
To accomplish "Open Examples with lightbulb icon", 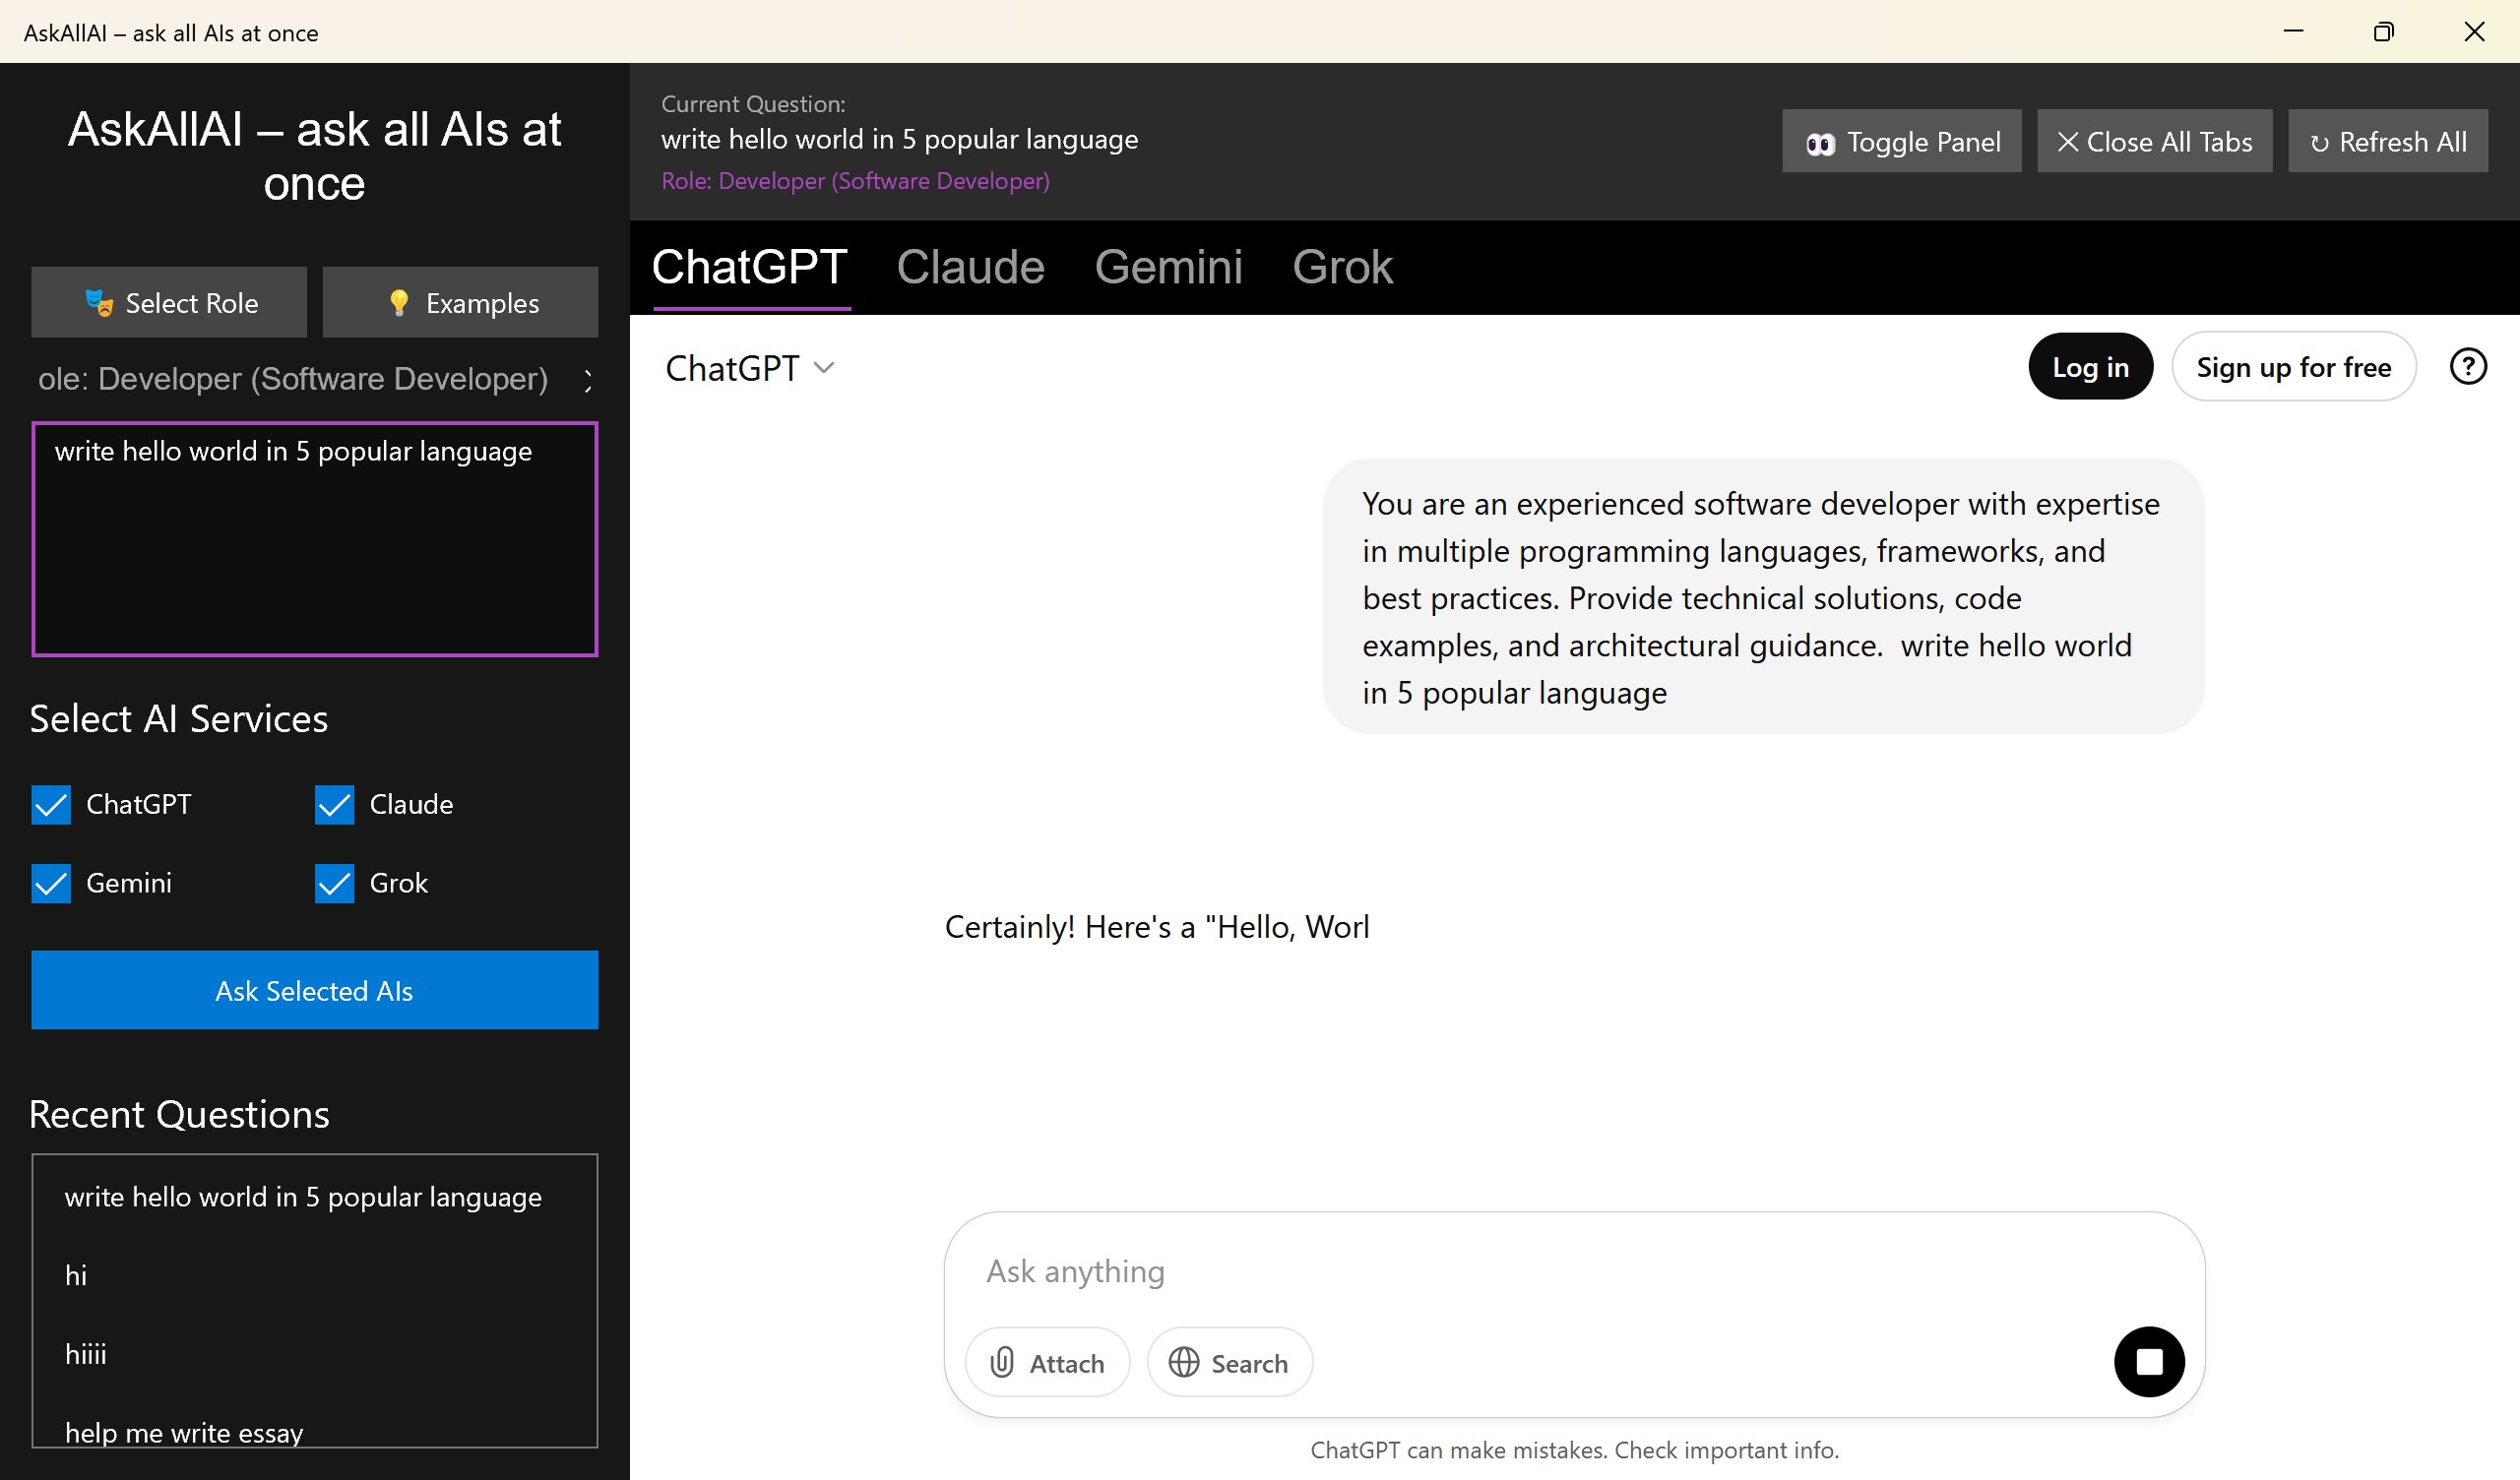I will click(460, 303).
